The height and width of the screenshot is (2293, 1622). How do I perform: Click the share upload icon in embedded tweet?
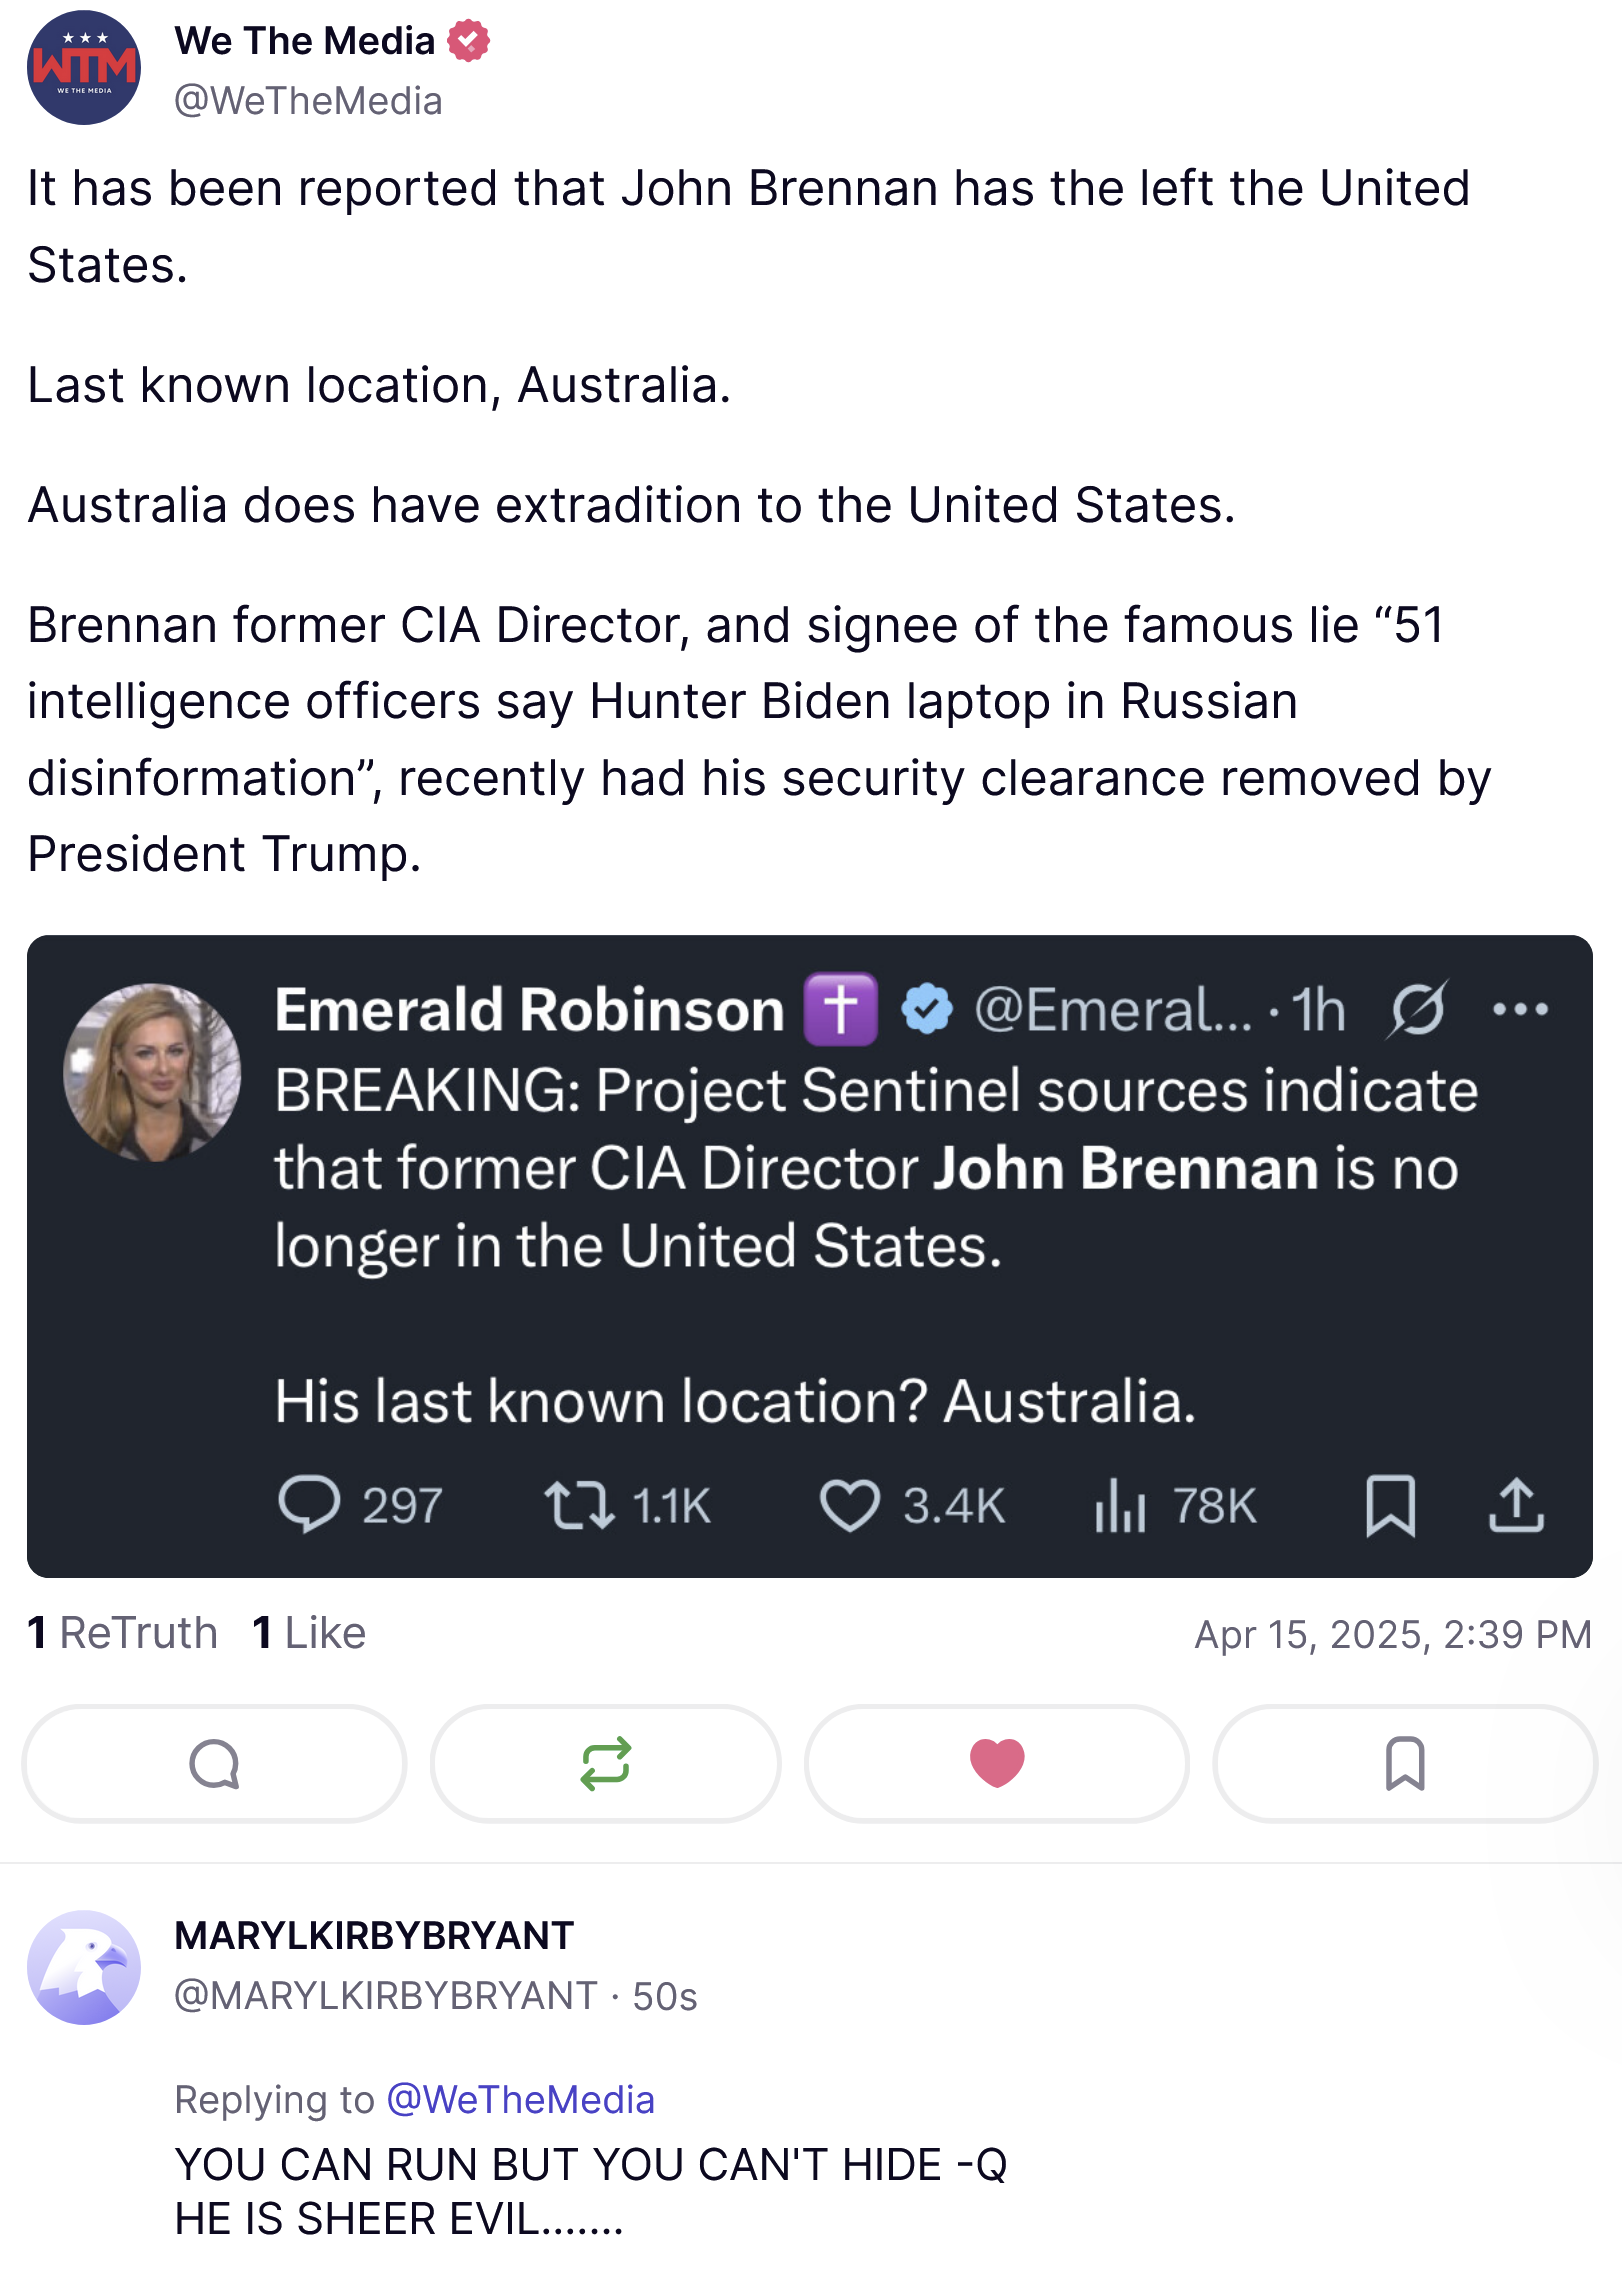tap(1516, 1506)
